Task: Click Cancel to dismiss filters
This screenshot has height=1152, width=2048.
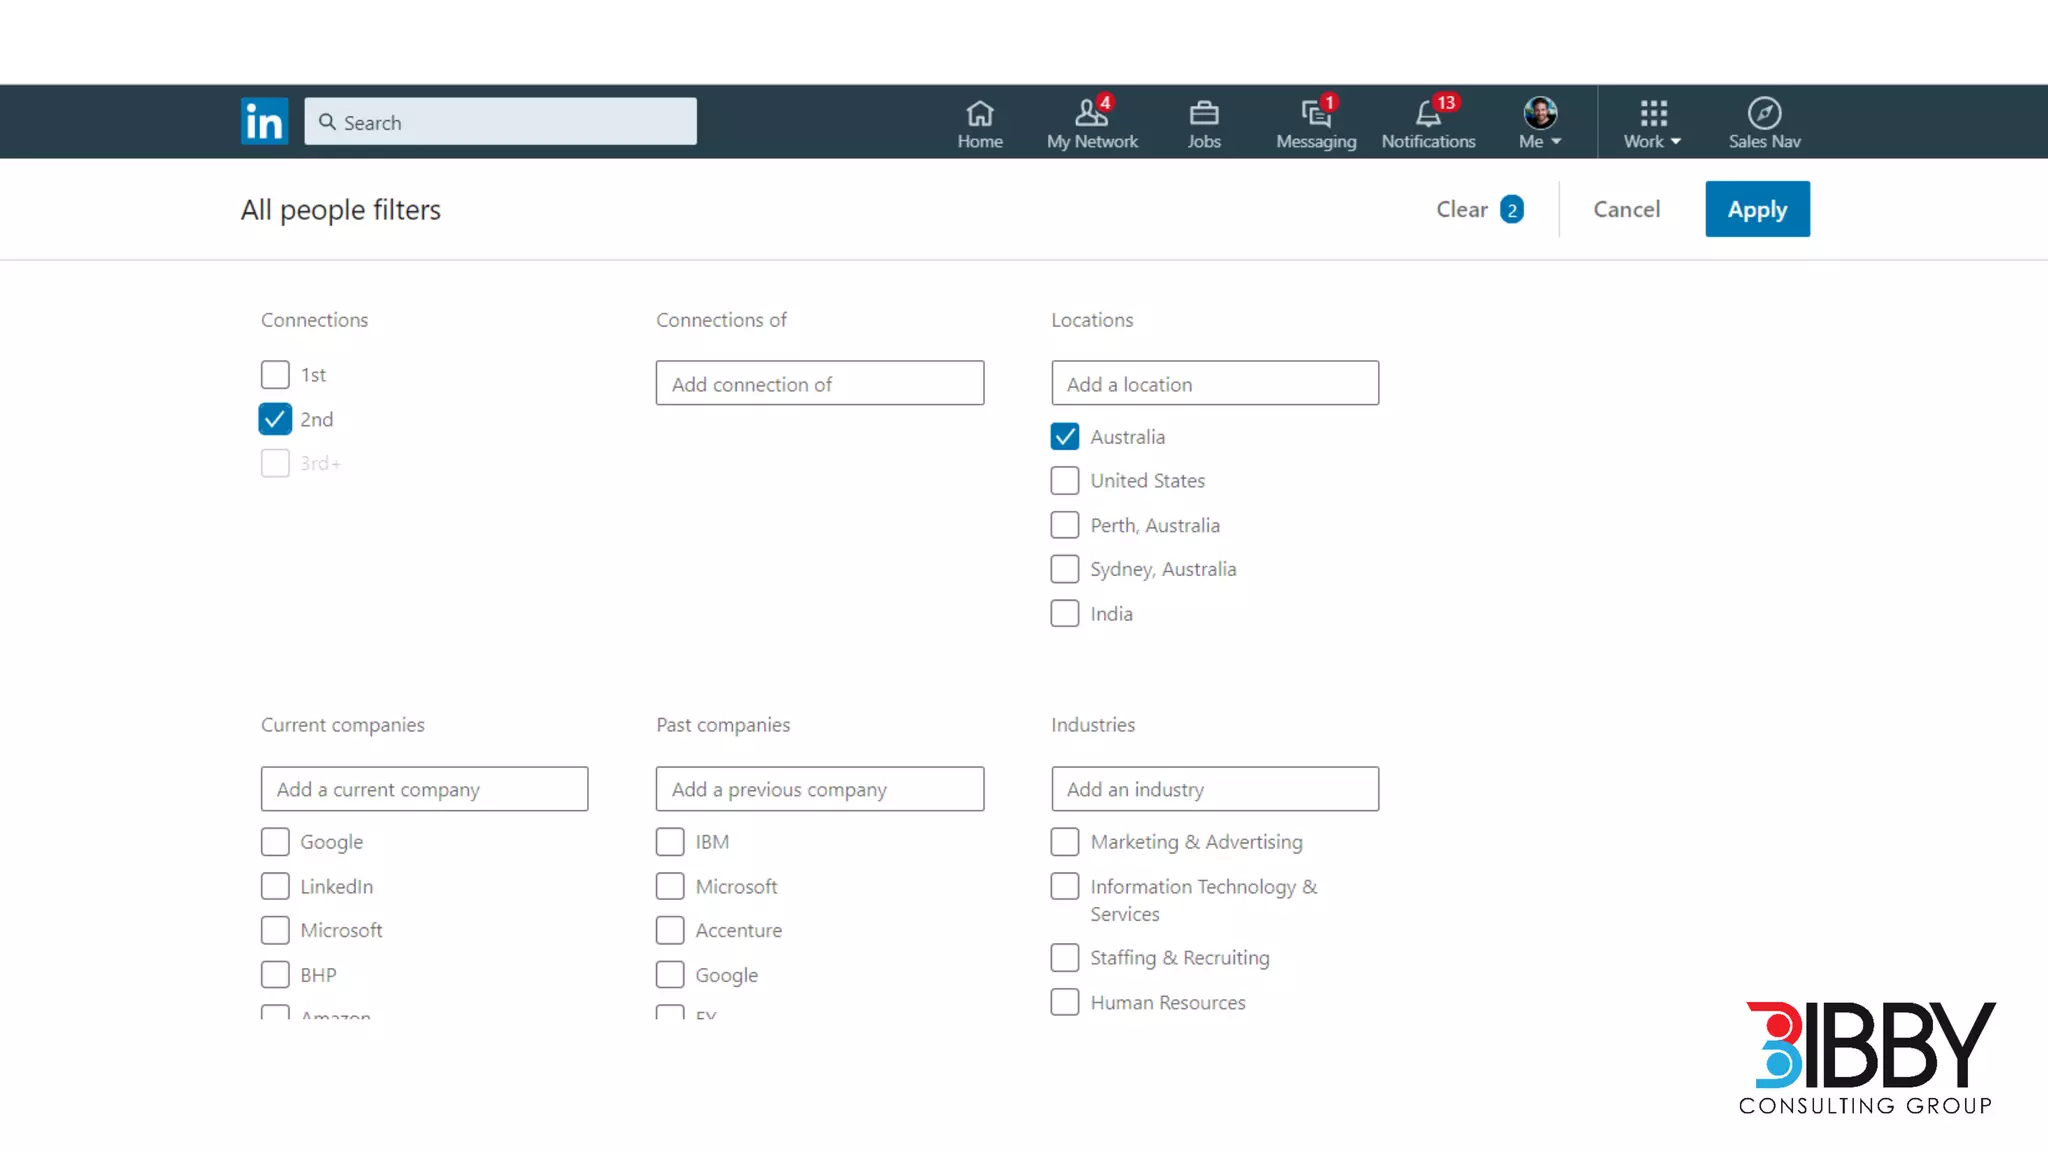Action: click(x=1626, y=210)
